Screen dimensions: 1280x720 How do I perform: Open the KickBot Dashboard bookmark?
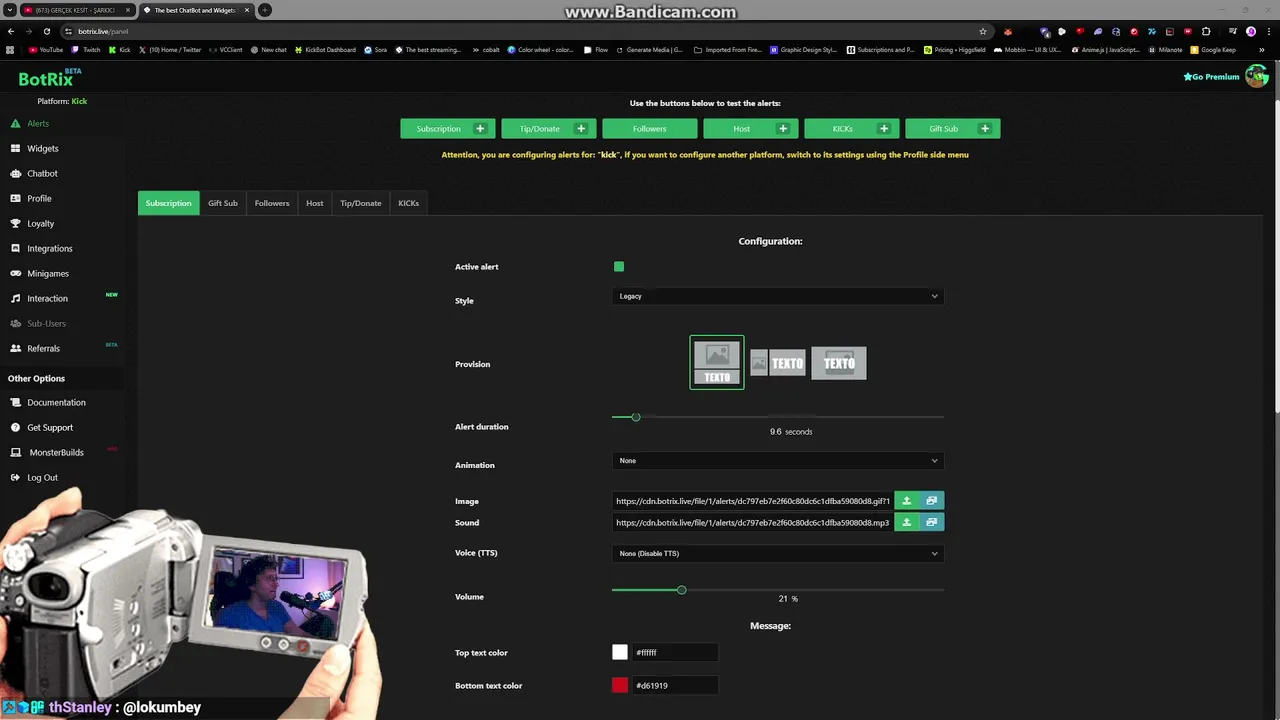coord(326,49)
